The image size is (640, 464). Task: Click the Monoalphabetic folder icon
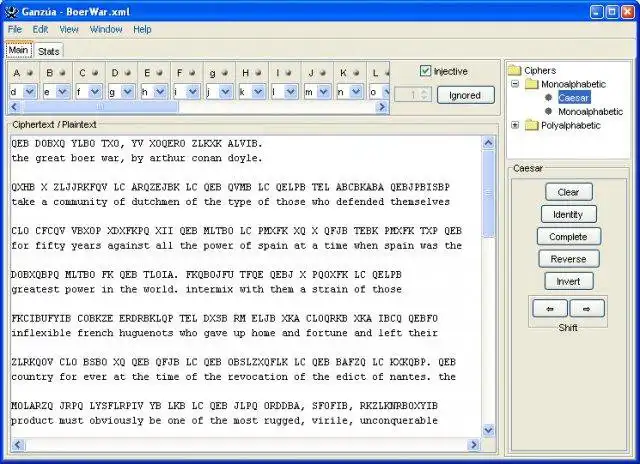pyautogui.click(x=532, y=84)
